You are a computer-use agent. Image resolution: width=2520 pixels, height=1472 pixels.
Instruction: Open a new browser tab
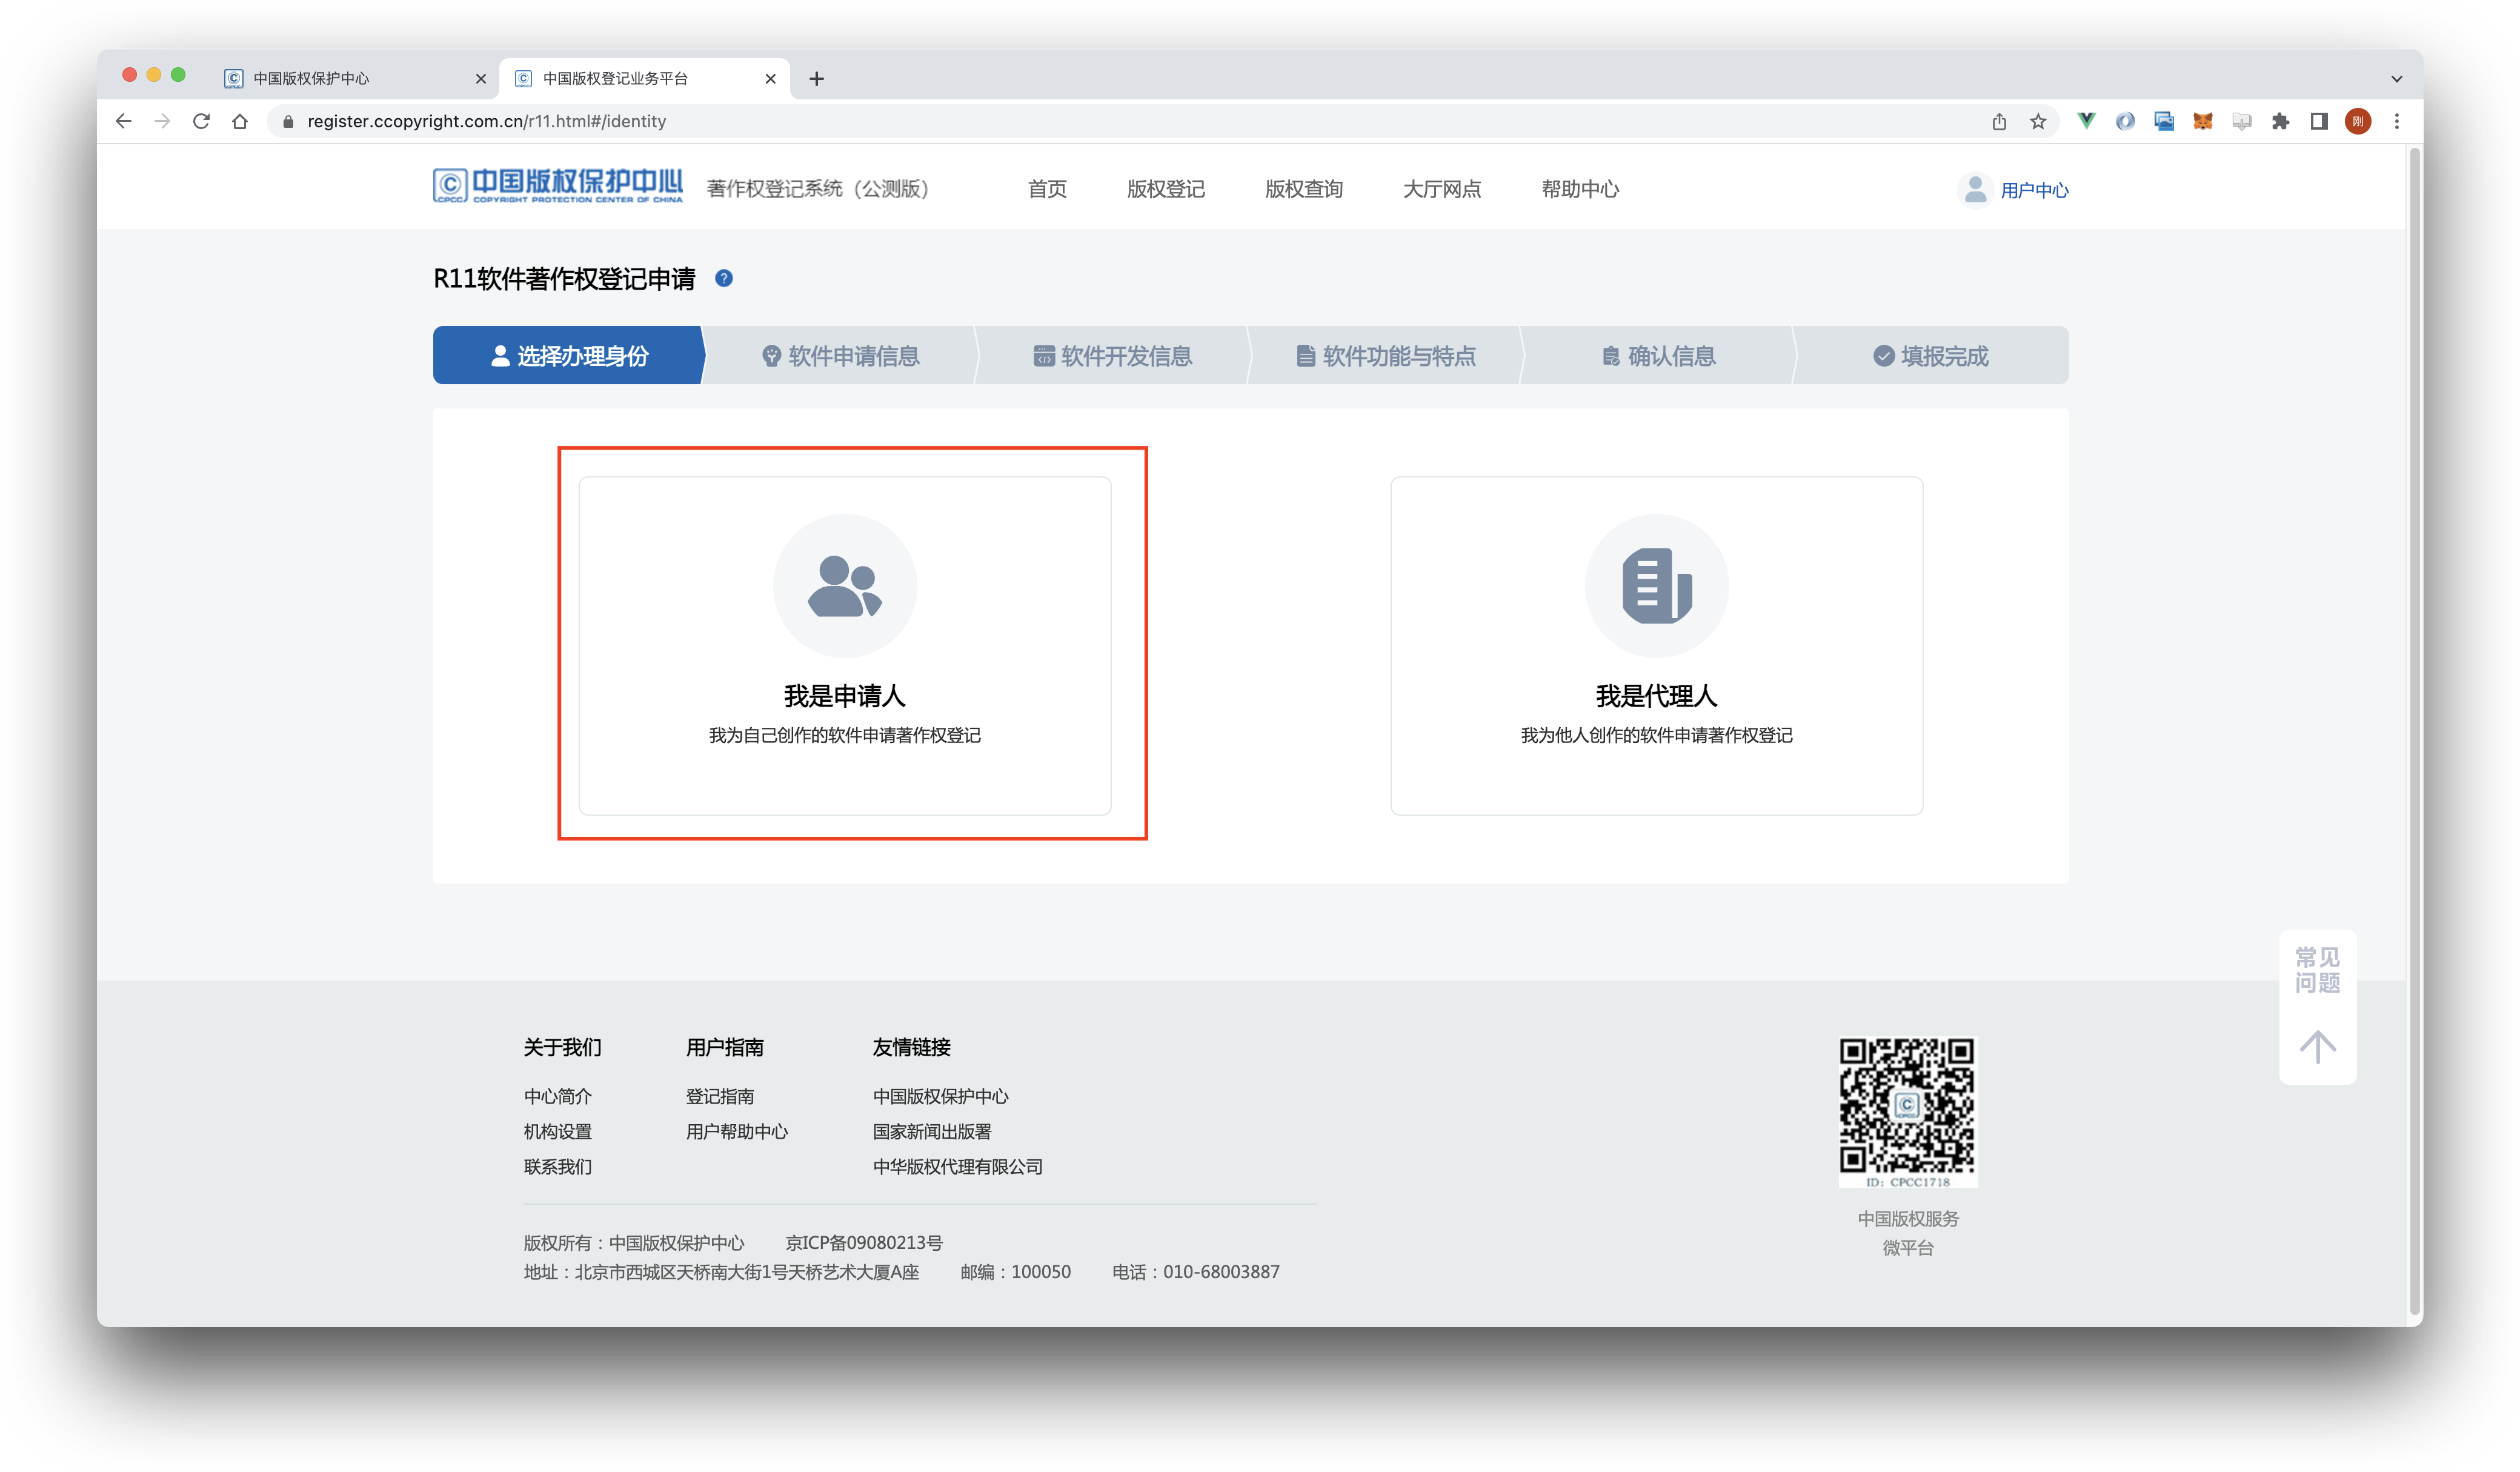click(817, 78)
